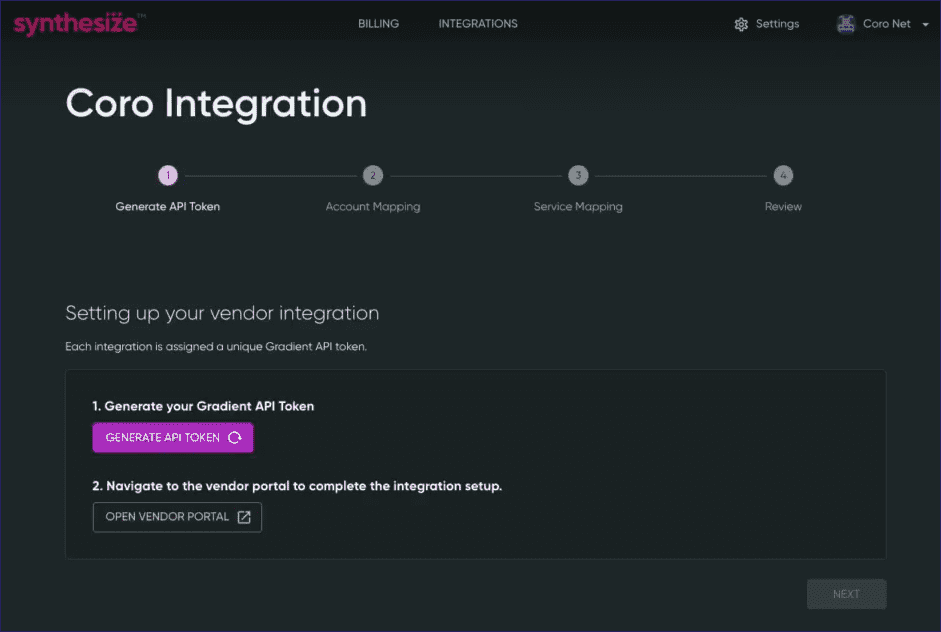The height and width of the screenshot is (632, 941).
Task: Click step 1 Generate API Token marker
Action: click(x=167, y=174)
